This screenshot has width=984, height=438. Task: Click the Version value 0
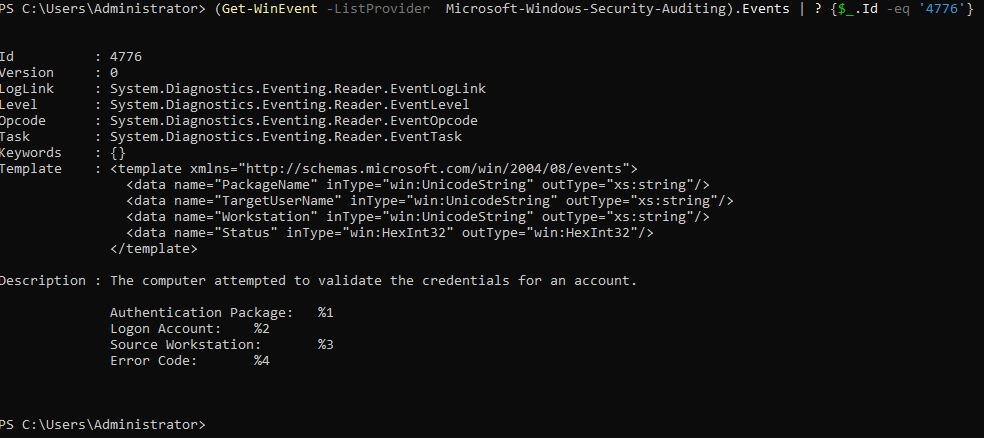point(114,73)
